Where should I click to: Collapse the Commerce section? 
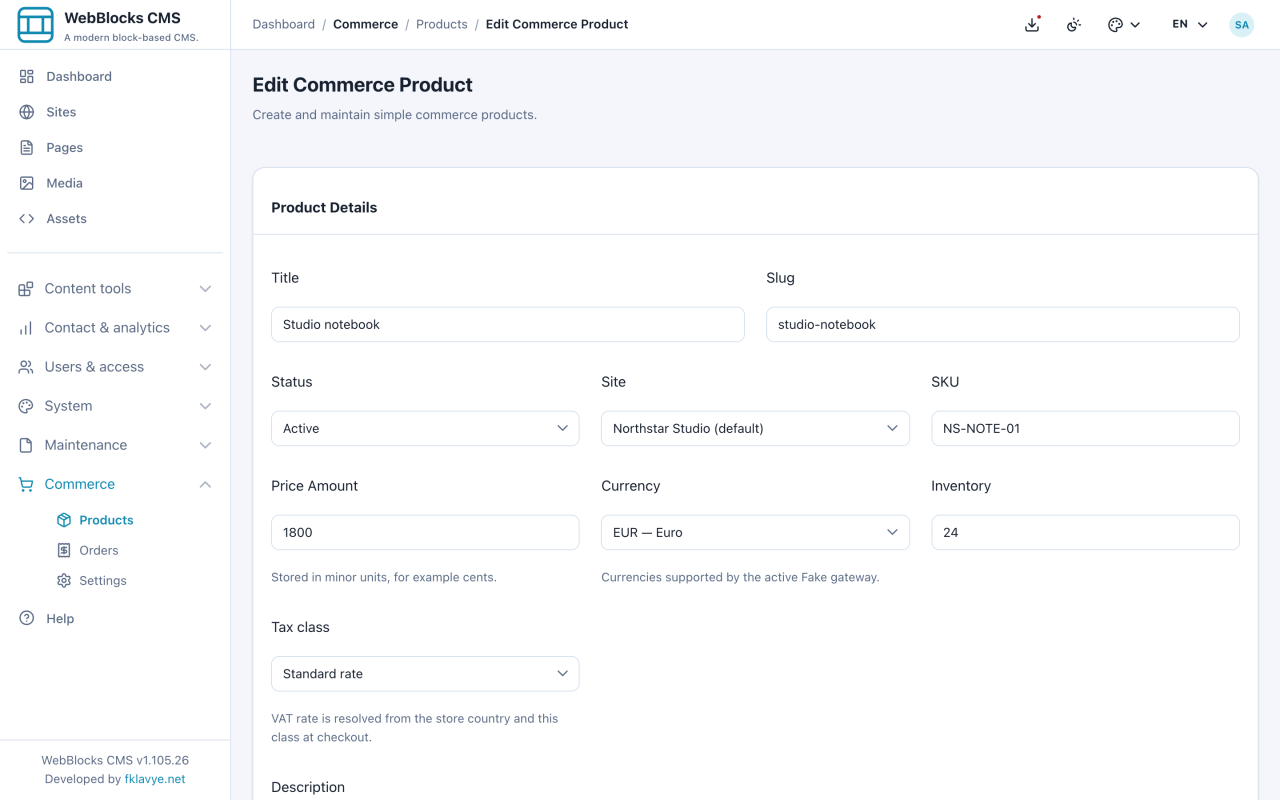[x=115, y=484]
